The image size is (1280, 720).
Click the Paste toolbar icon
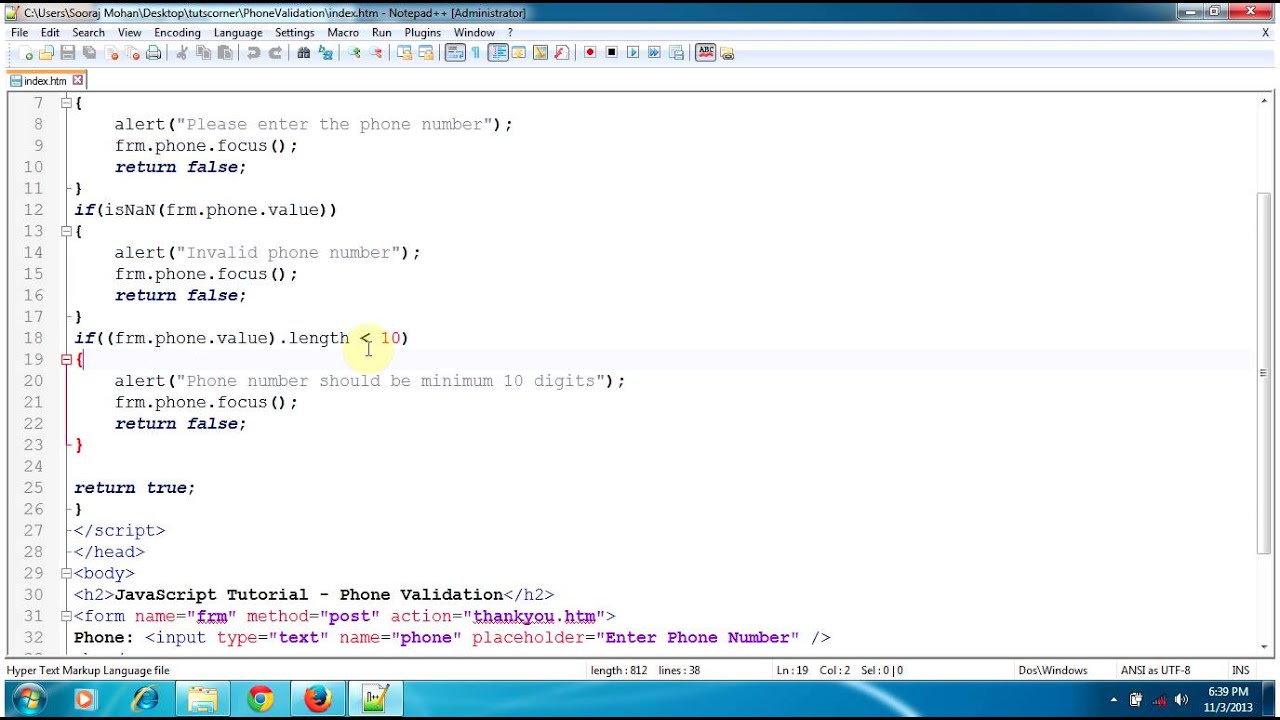click(x=224, y=52)
